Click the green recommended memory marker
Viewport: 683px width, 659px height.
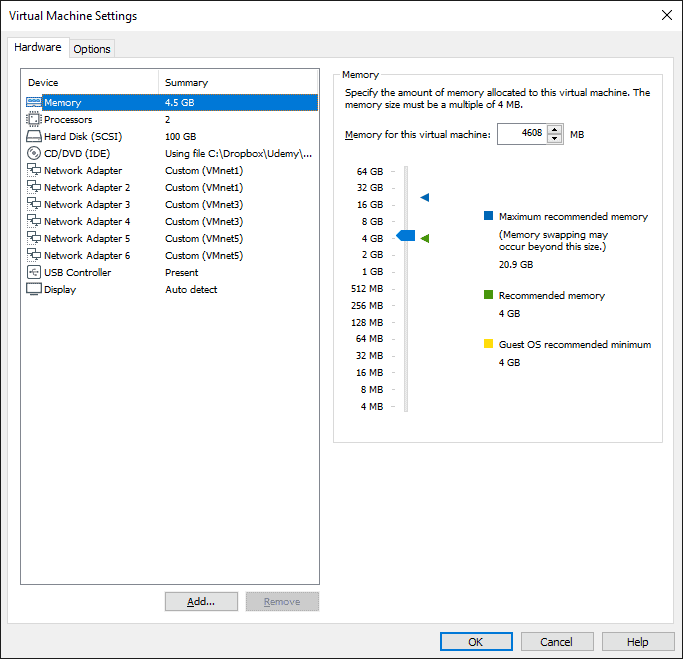425,238
